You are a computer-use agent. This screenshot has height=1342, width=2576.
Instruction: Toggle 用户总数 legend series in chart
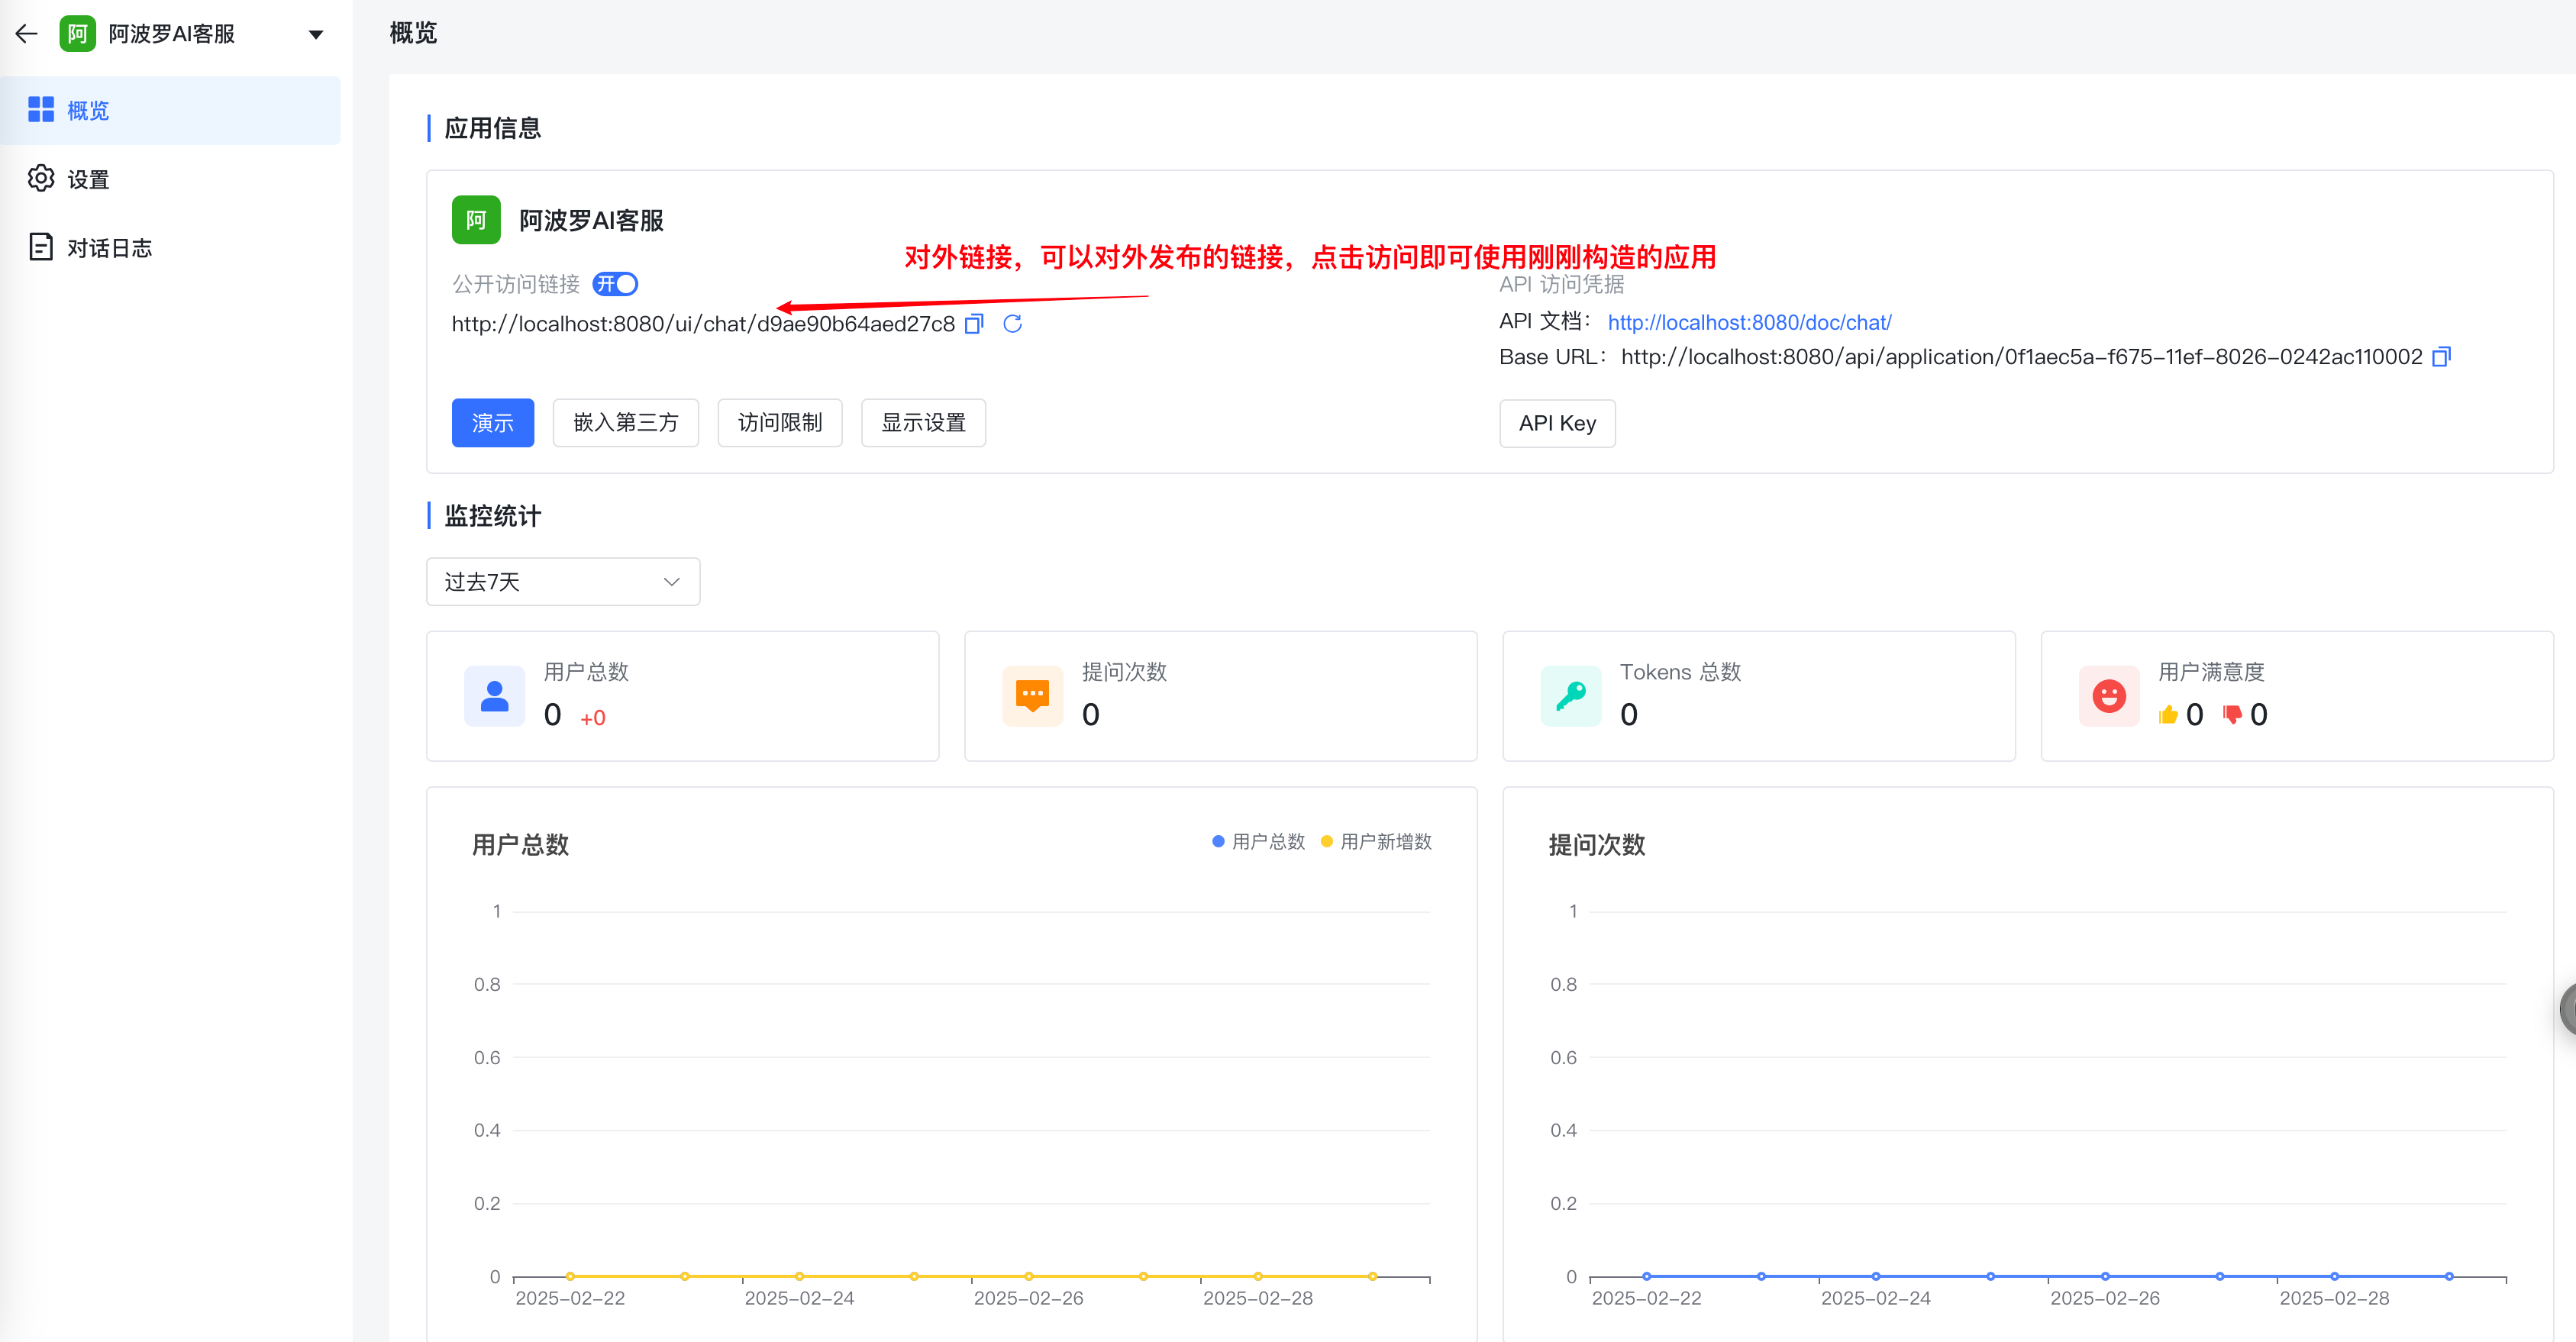(1258, 842)
